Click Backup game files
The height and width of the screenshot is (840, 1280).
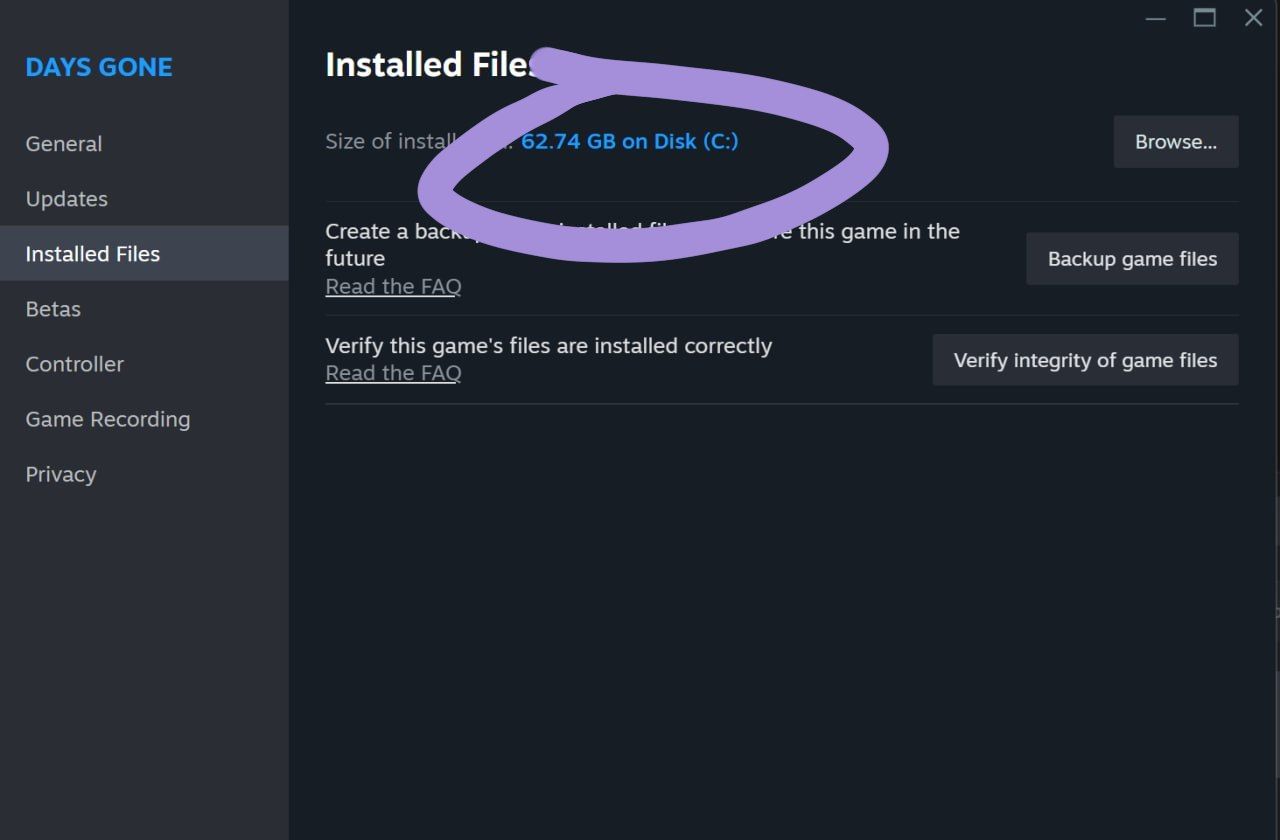coord(1132,259)
